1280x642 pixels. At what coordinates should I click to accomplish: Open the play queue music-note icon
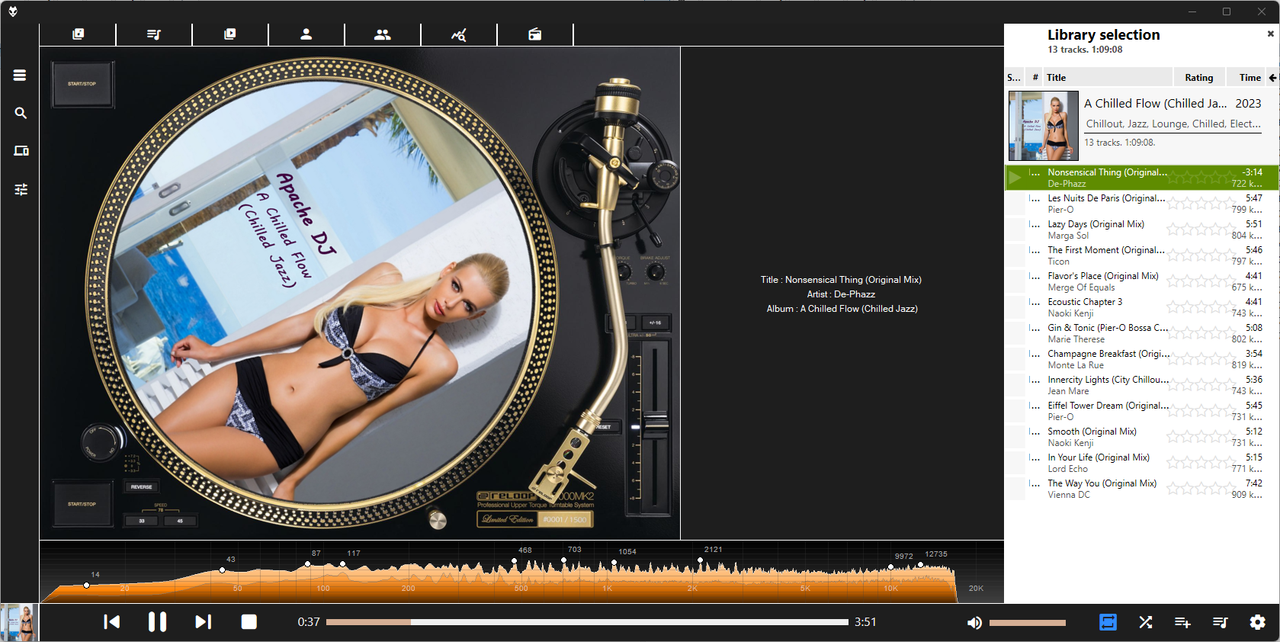pyautogui.click(x=1220, y=622)
